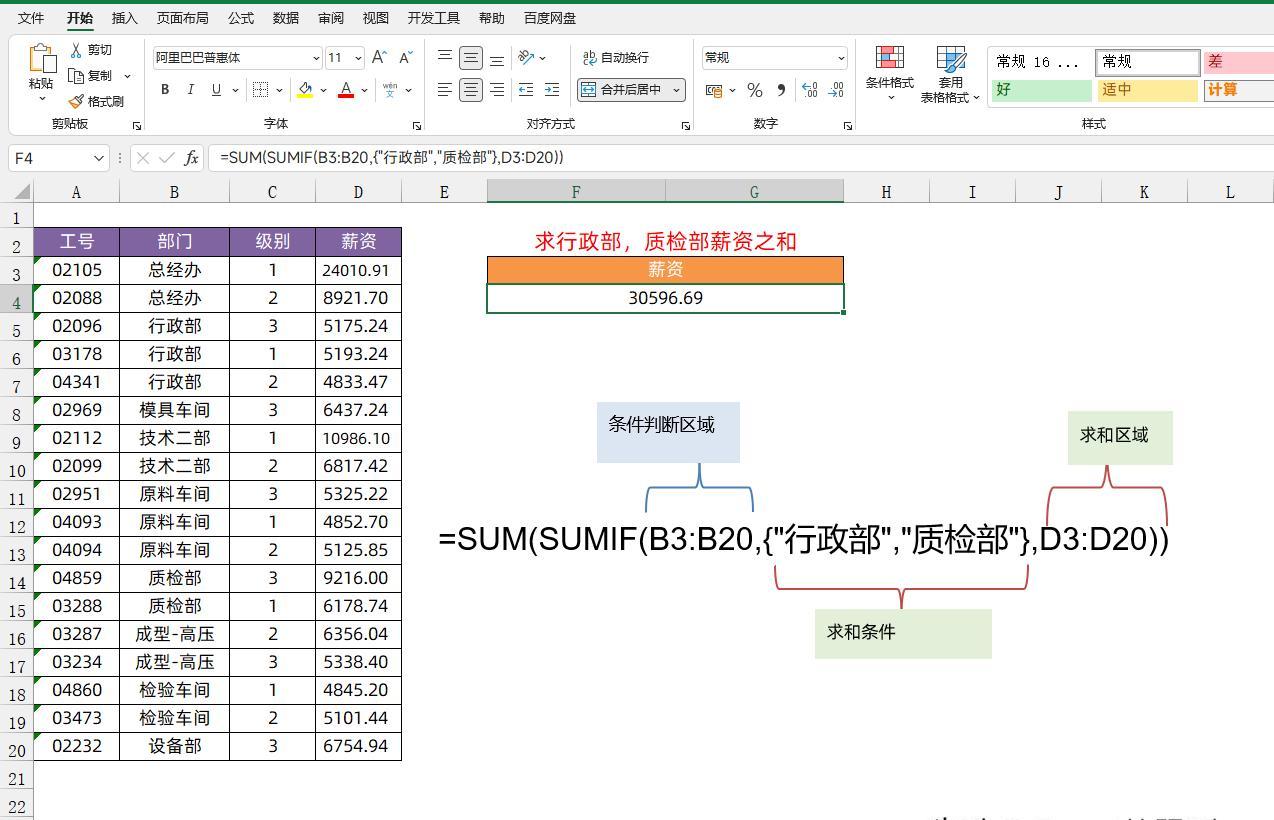
Task: Switch to the 开发工具 (Developer) tab
Action: (x=434, y=18)
